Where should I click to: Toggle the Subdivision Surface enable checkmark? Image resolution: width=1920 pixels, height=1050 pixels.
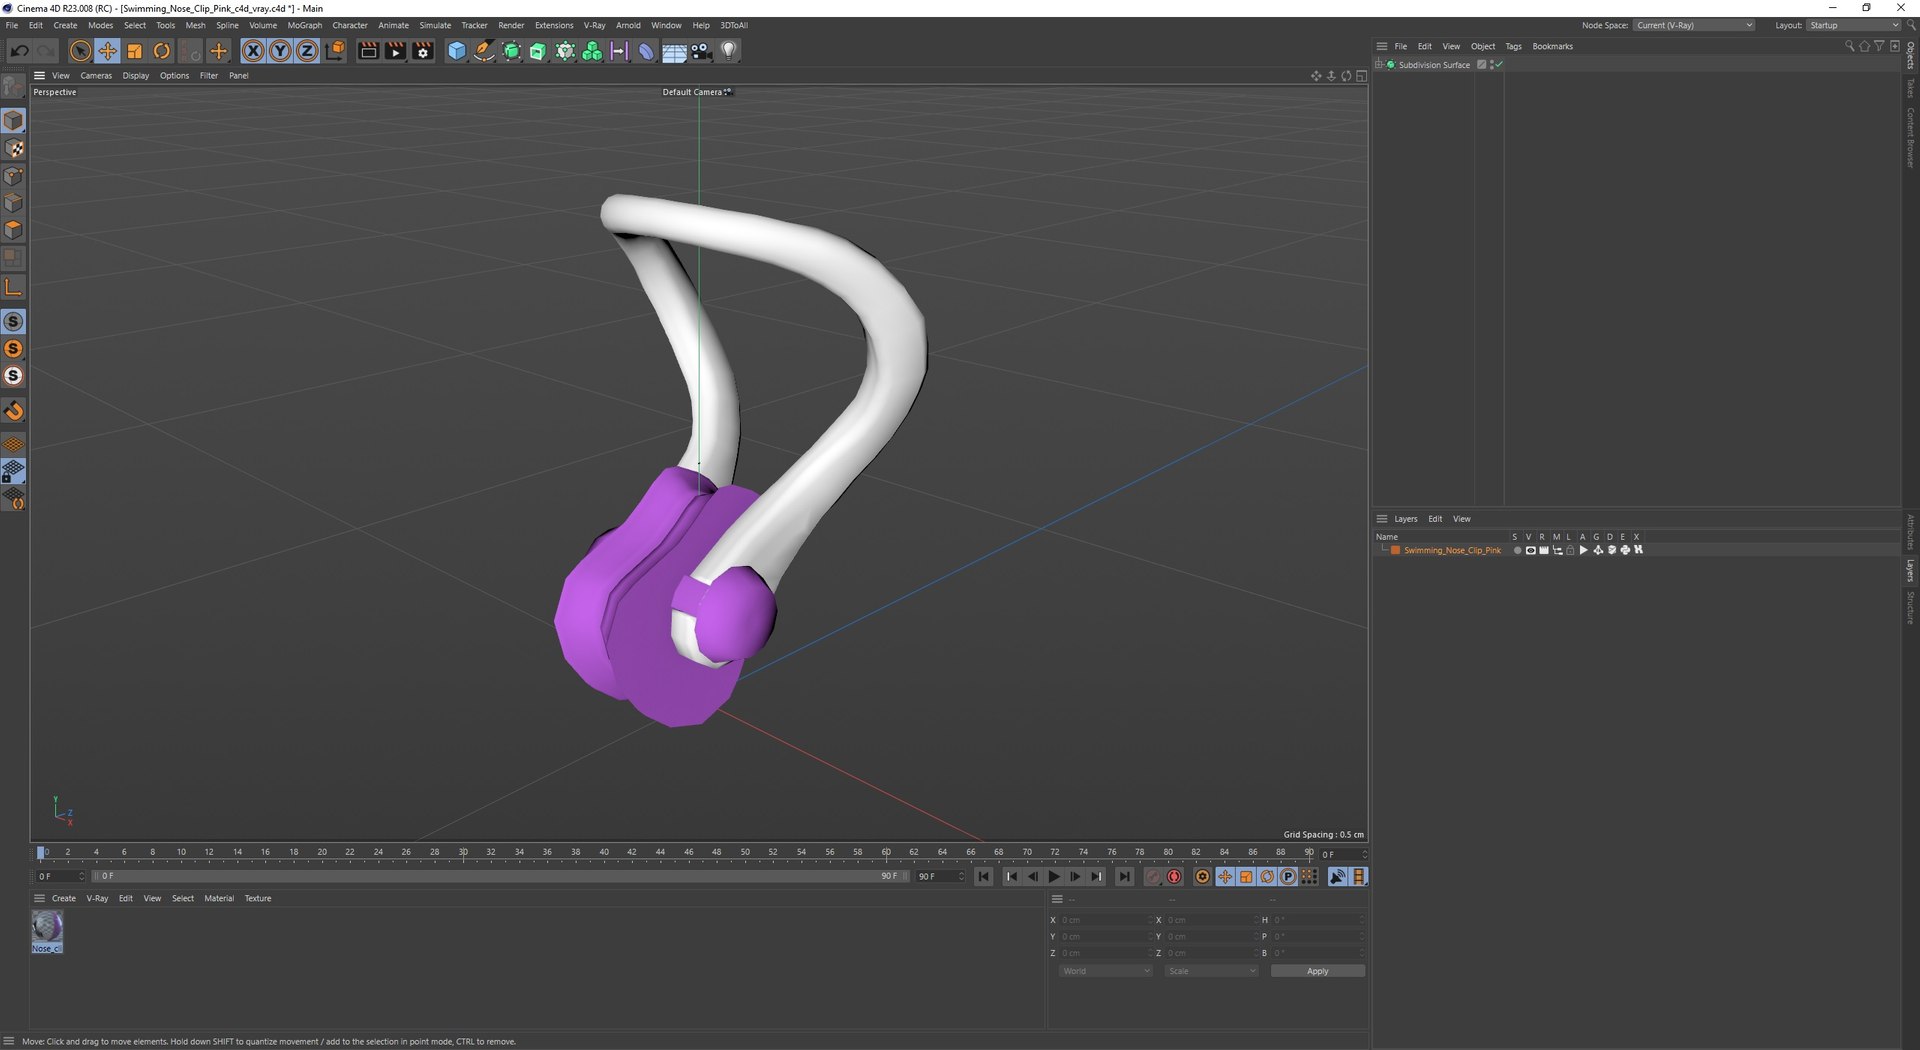(x=1499, y=65)
